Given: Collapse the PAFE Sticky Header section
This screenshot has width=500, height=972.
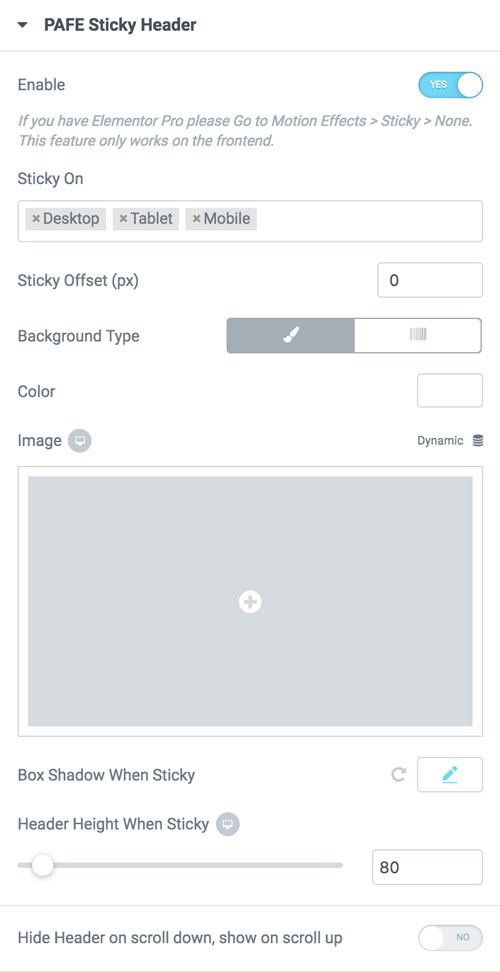Looking at the screenshot, I should tap(23, 25).
